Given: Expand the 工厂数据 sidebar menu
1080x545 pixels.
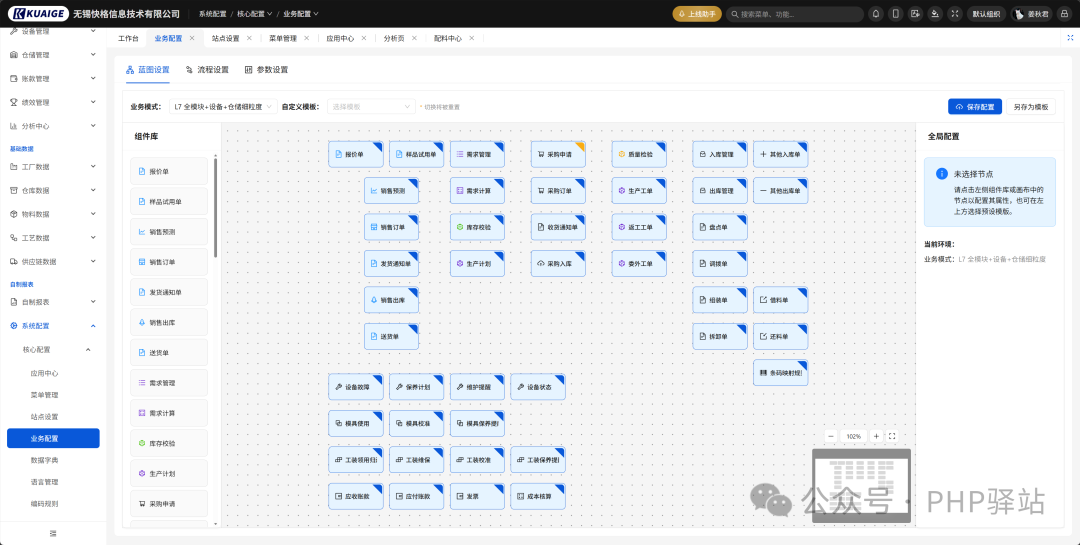Looking at the screenshot, I should tap(53, 167).
